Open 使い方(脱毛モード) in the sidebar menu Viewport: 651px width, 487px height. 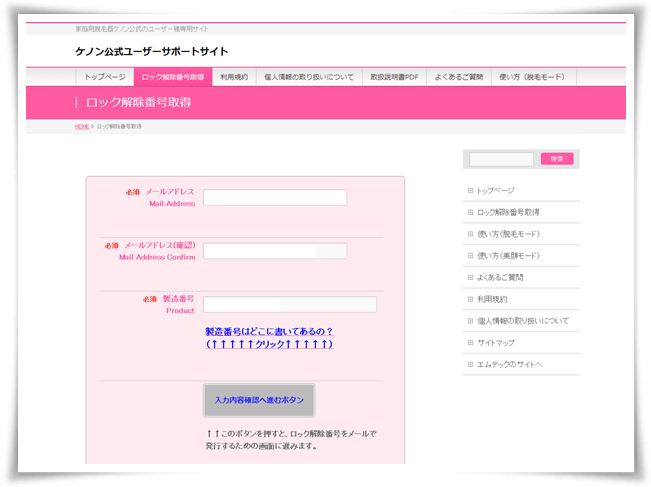[x=509, y=234]
